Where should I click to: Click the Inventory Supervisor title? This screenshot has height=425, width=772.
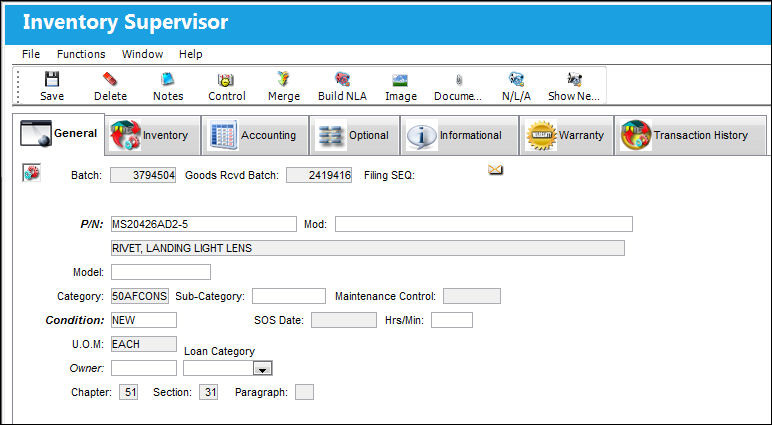click(126, 23)
